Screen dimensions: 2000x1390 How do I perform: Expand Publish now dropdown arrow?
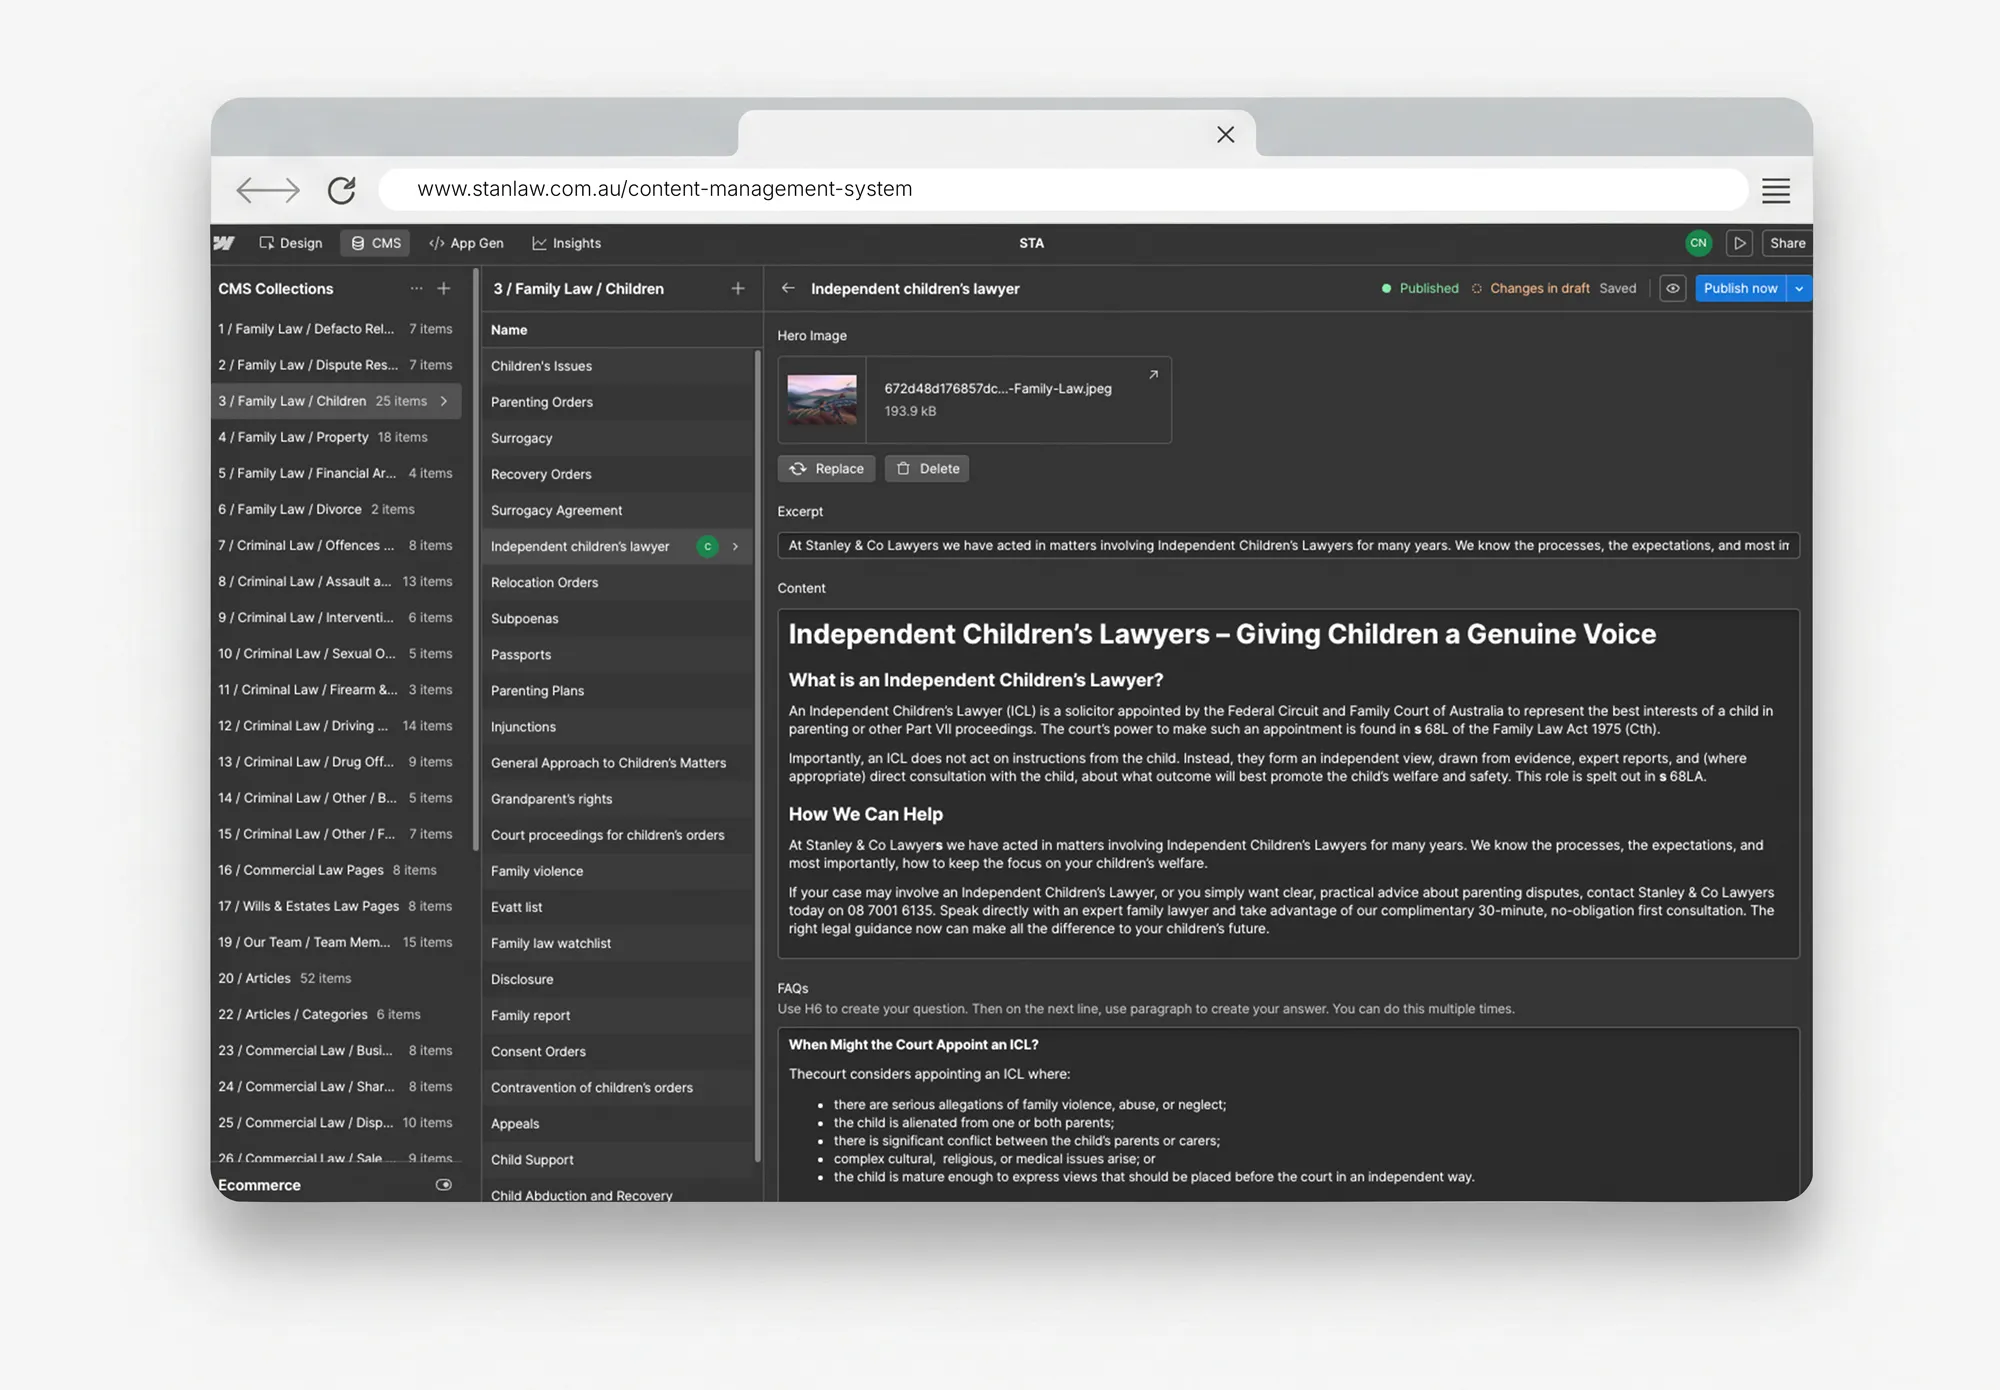click(x=1799, y=288)
